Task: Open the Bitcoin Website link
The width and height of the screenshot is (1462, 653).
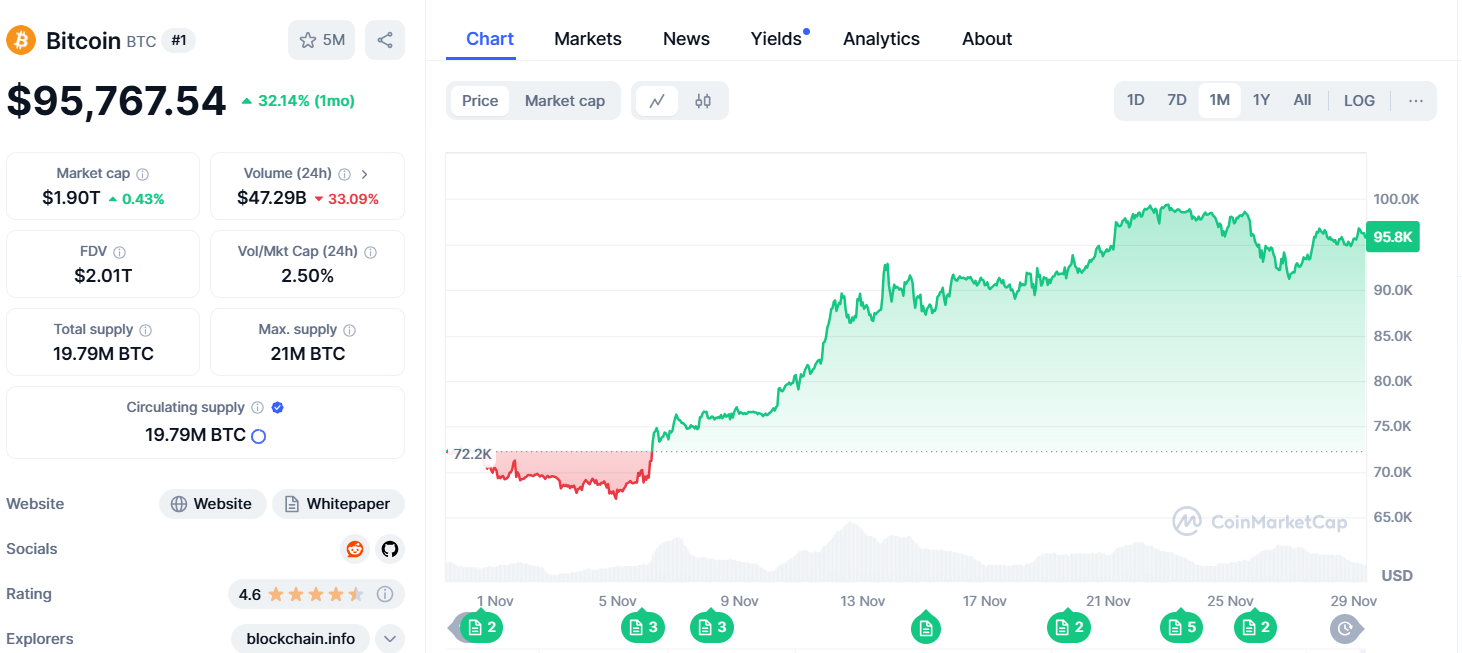Action: point(212,504)
